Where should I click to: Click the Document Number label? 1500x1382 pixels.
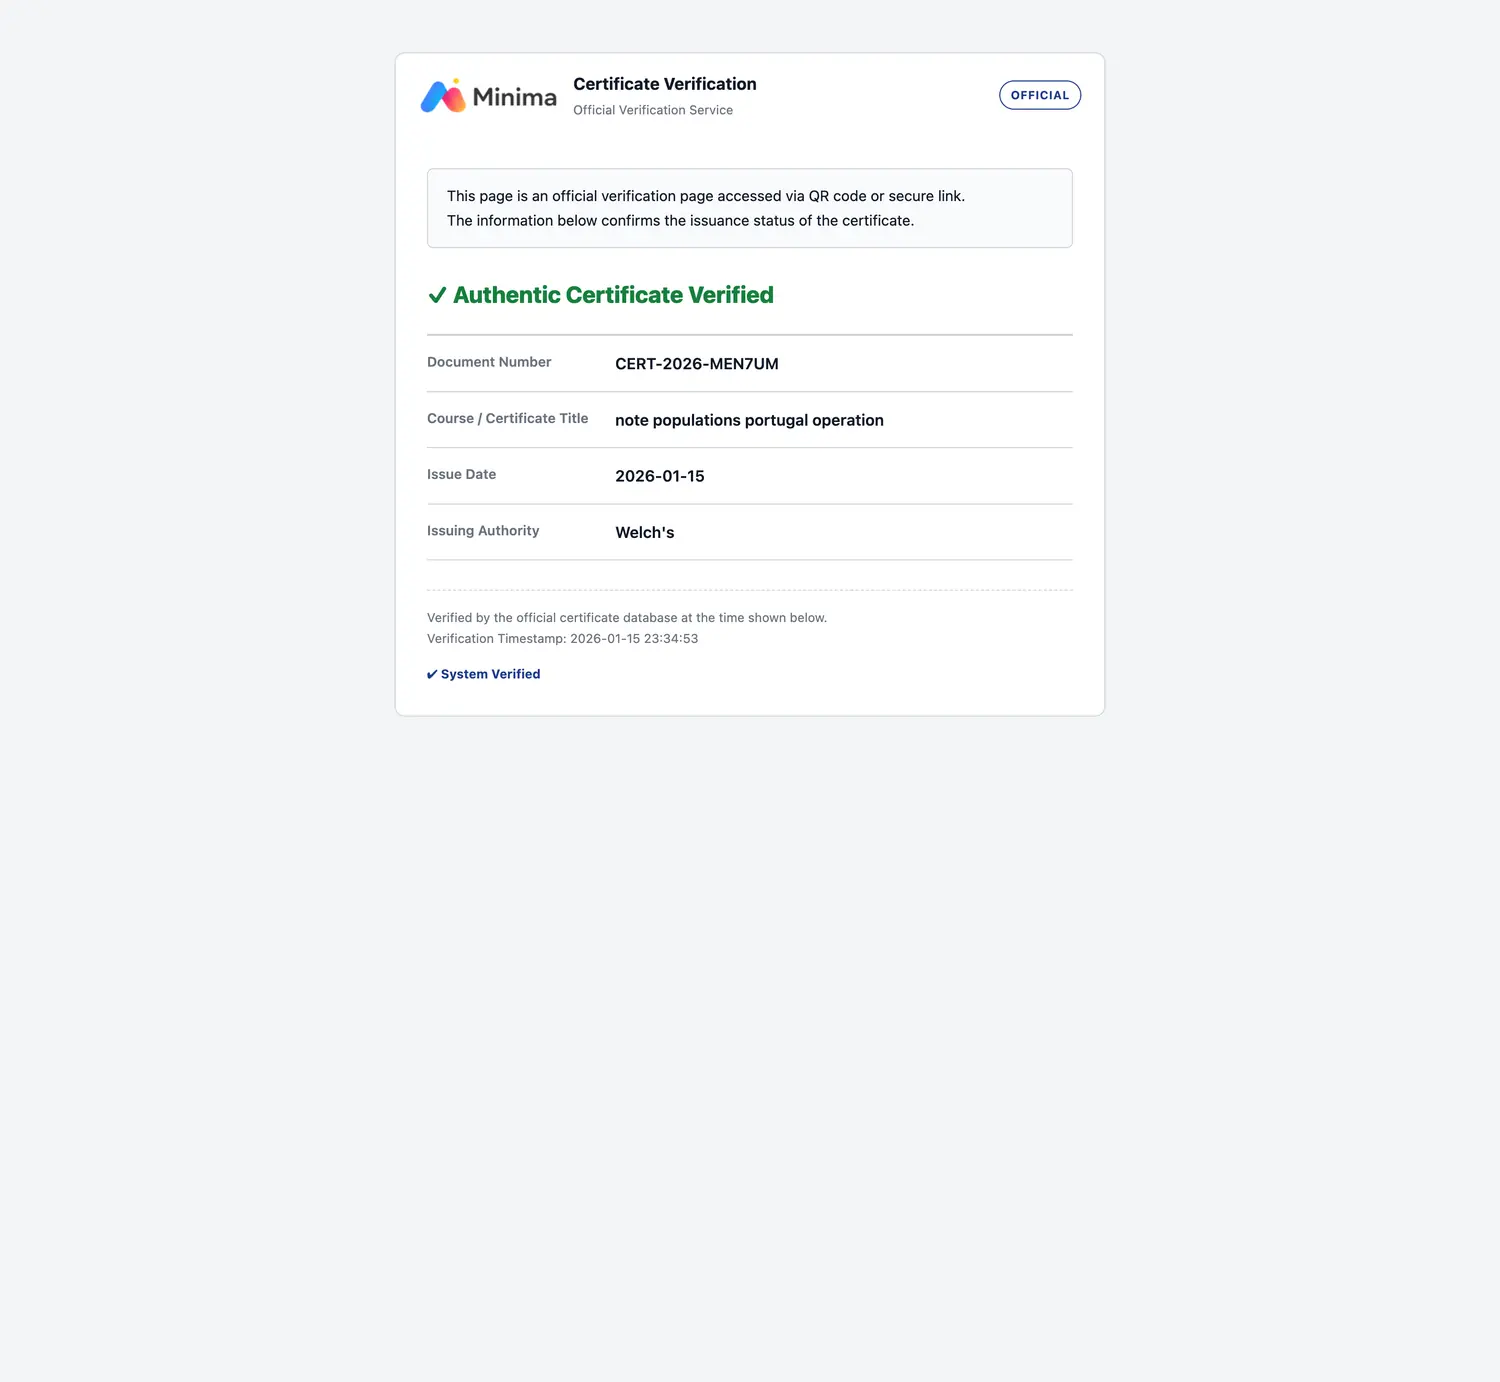(x=489, y=362)
